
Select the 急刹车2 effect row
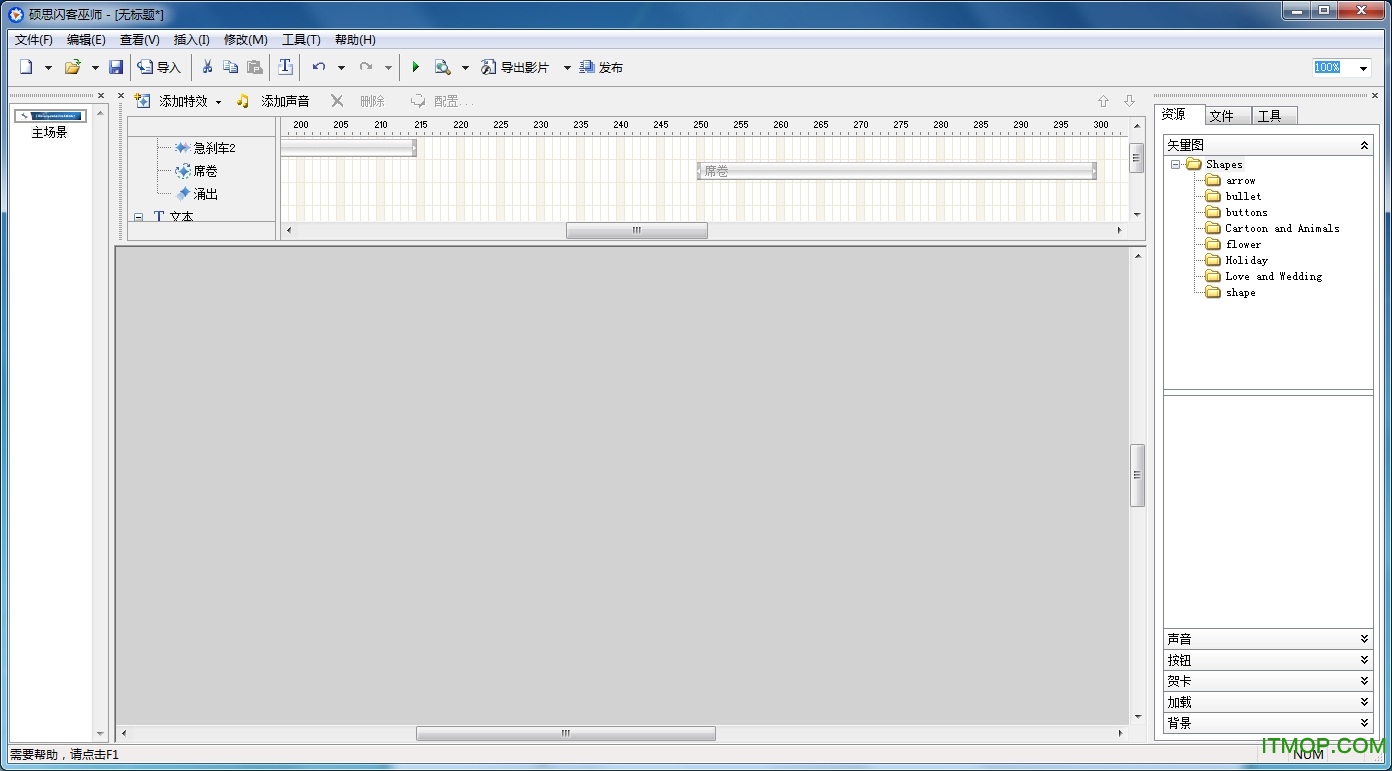(x=205, y=148)
